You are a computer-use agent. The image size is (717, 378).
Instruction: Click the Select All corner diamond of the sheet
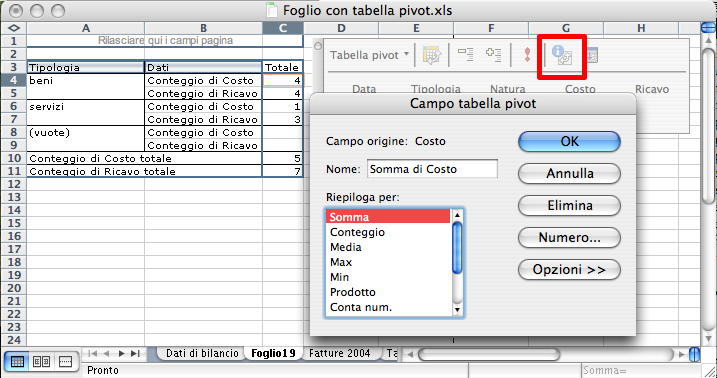tap(14, 28)
